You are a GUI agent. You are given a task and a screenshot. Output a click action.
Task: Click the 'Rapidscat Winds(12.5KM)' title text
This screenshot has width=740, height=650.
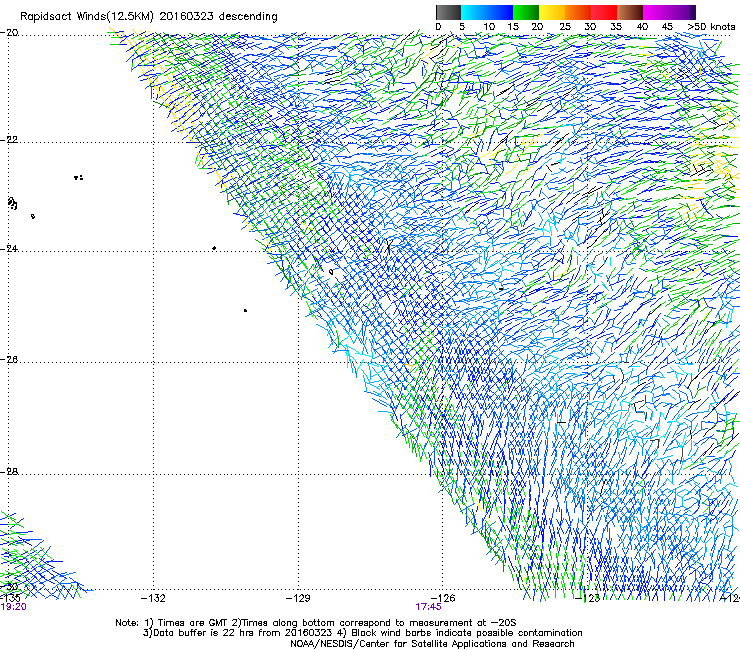coord(87,17)
